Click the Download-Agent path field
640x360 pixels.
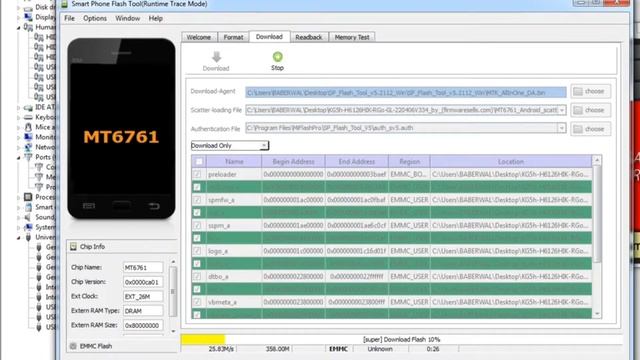[406, 93]
